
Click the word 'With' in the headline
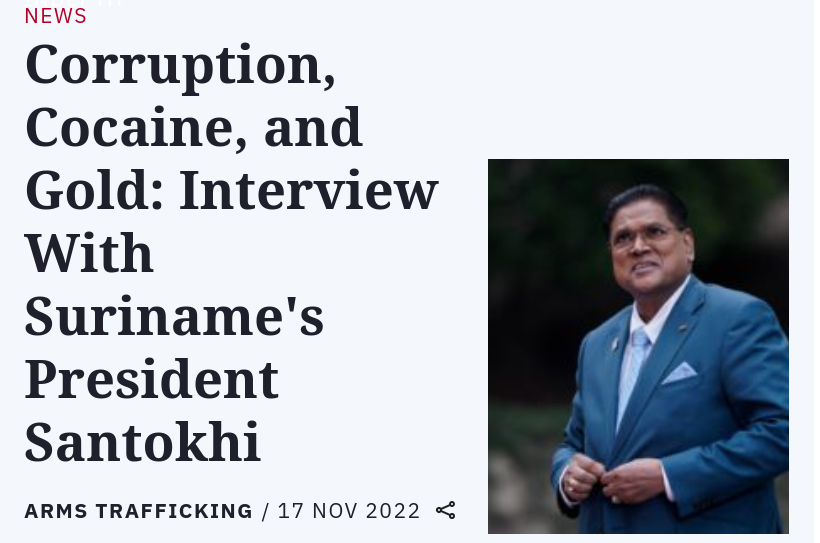(89, 254)
